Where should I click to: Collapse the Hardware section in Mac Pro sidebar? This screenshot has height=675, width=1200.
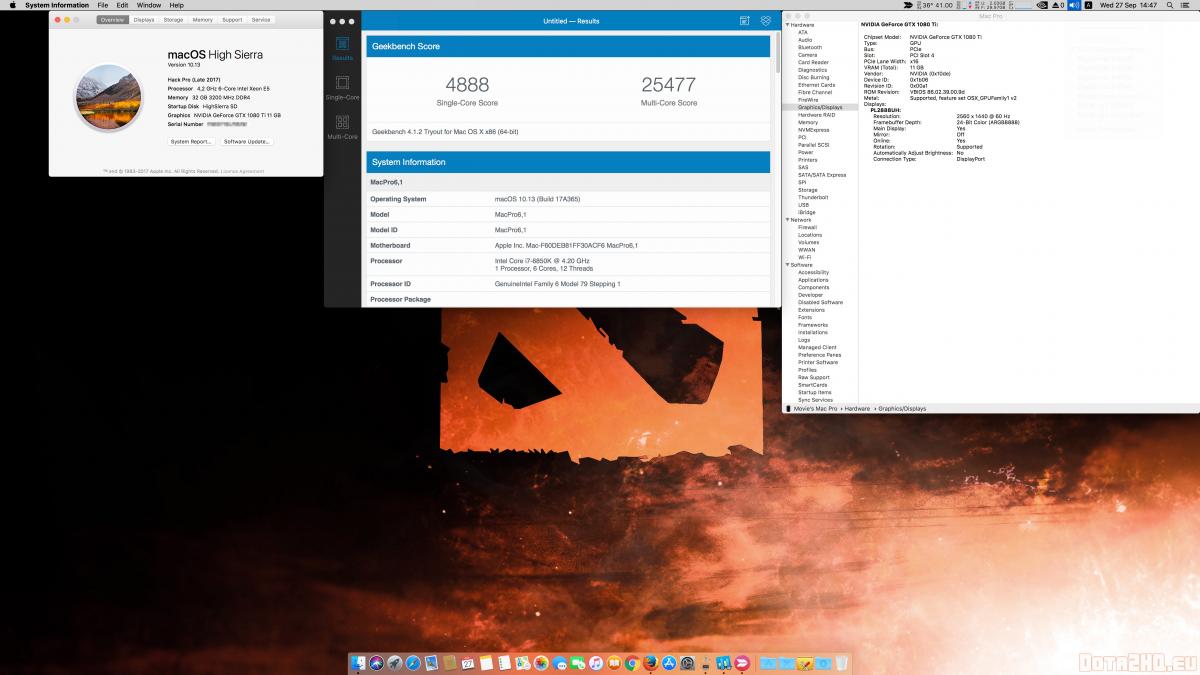pos(786,24)
